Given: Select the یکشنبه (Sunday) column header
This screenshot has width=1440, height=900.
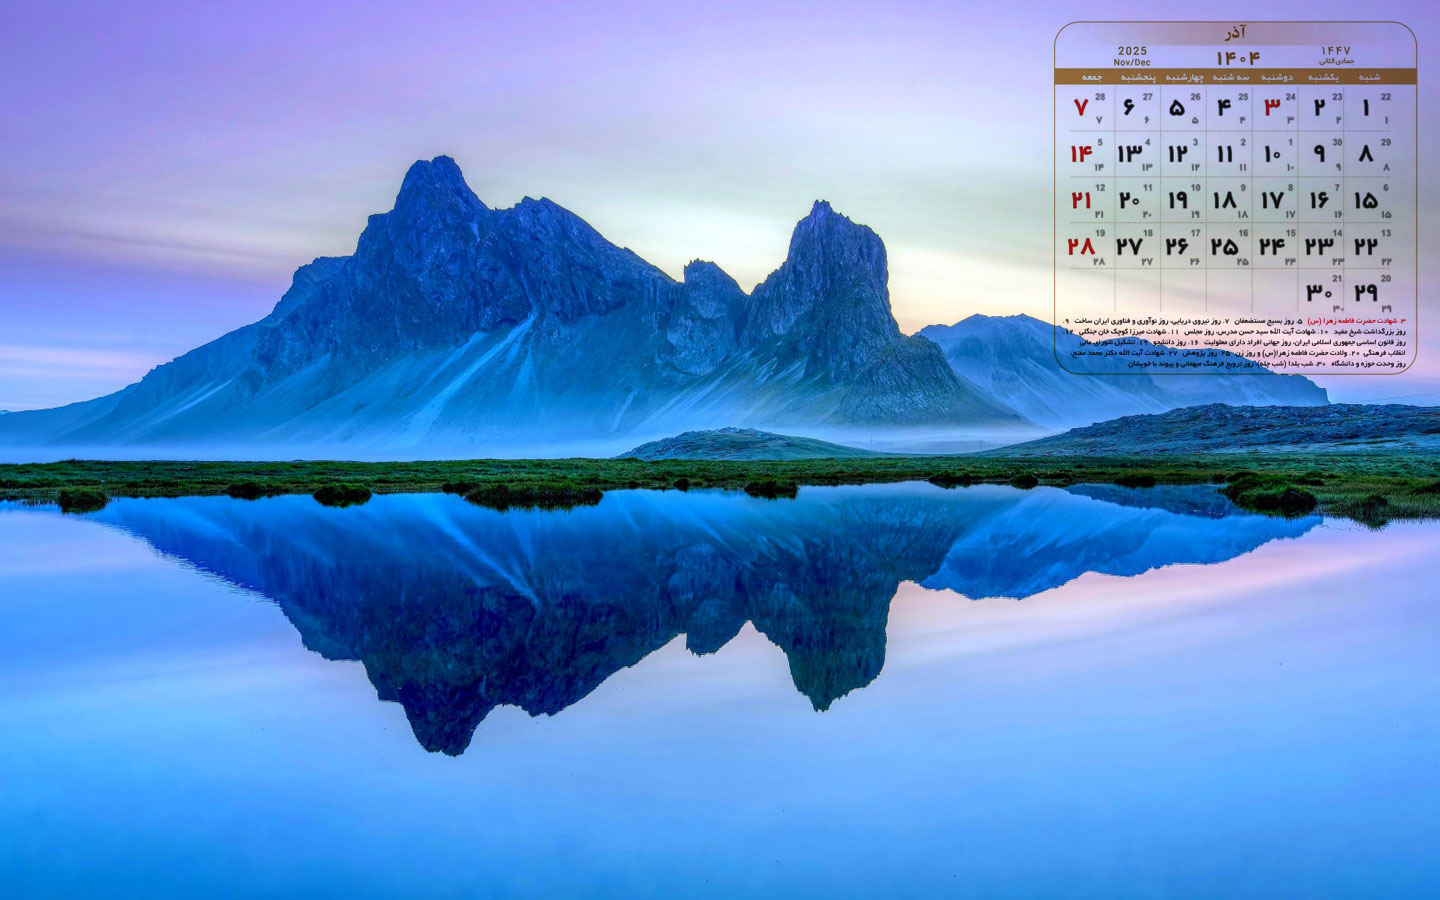Looking at the screenshot, I should (1323, 77).
